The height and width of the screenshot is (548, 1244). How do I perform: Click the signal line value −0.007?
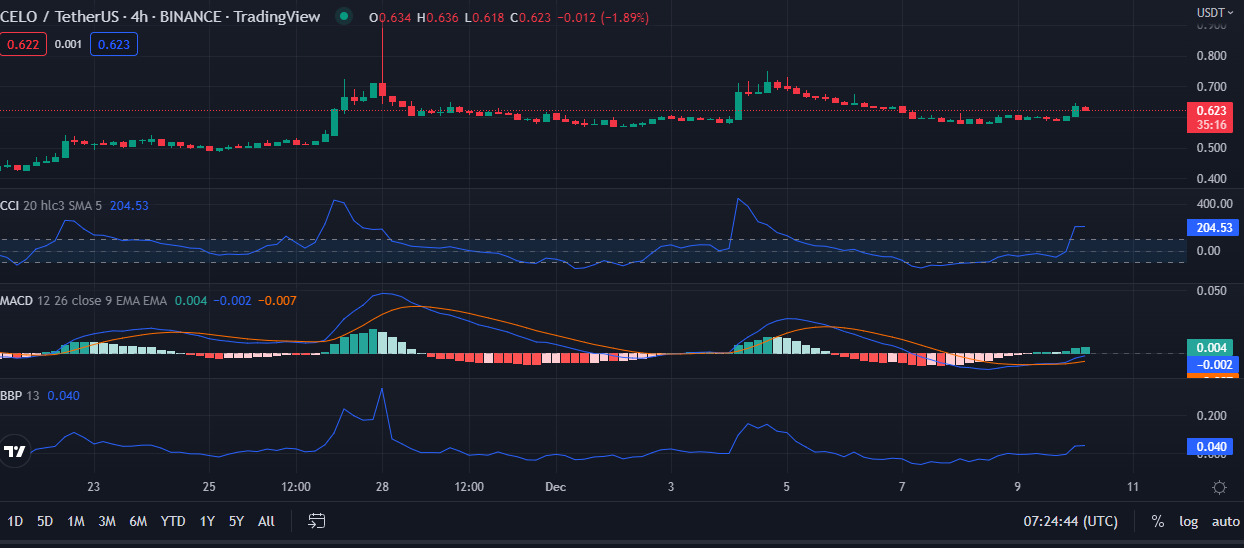point(276,300)
